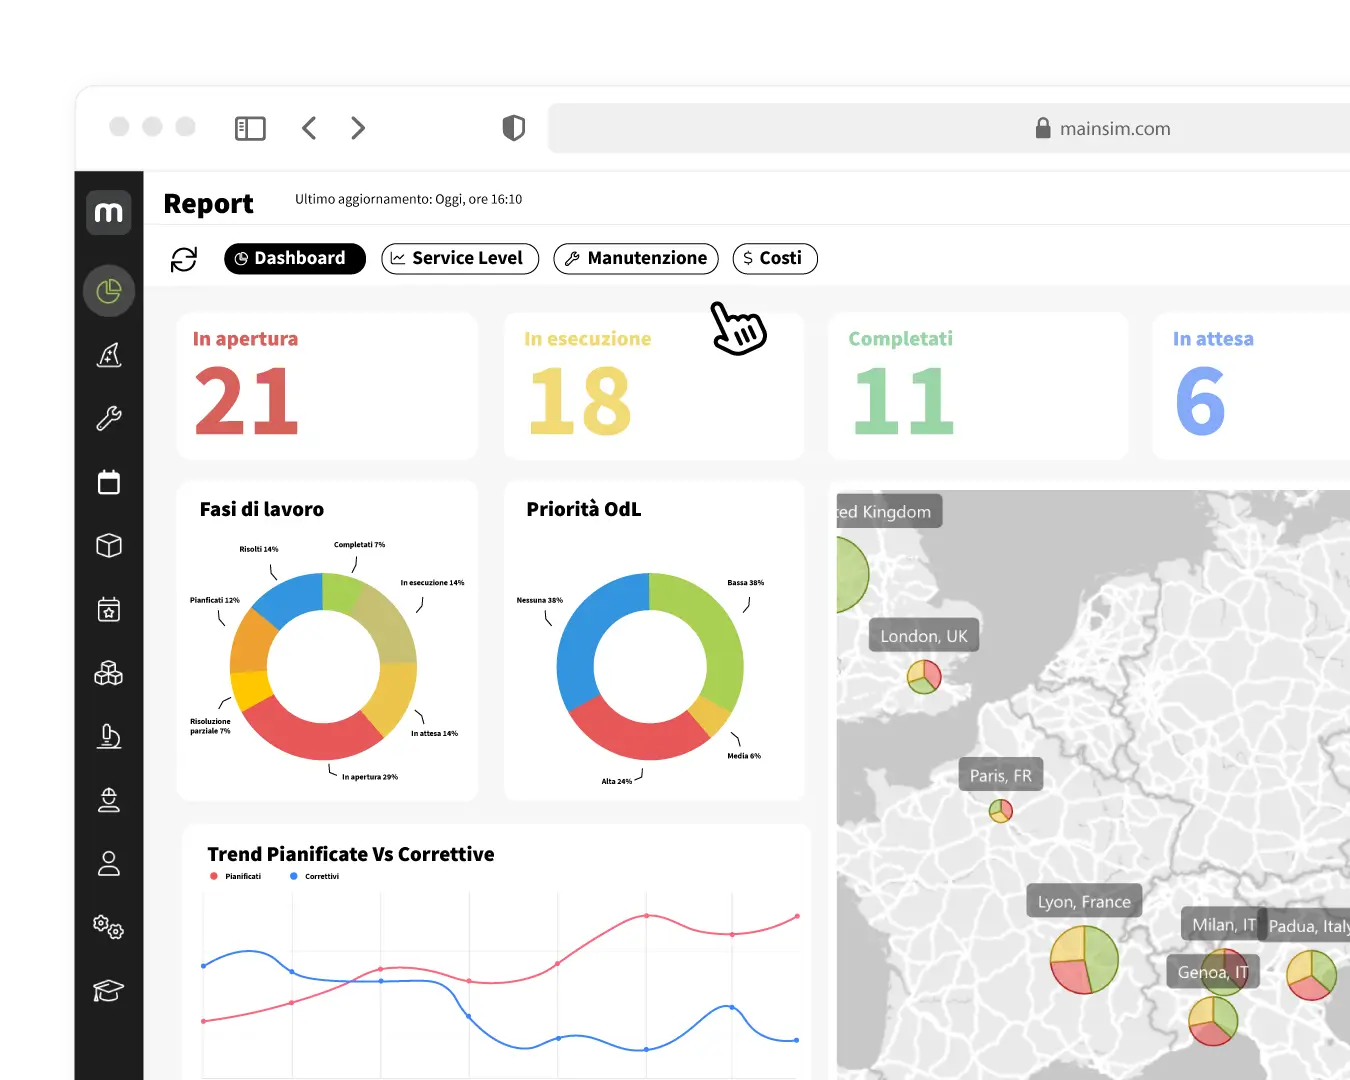Select the pie marker under Lyon, France
The width and height of the screenshot is (1350, 1080).
click(x=1084, y=960)
